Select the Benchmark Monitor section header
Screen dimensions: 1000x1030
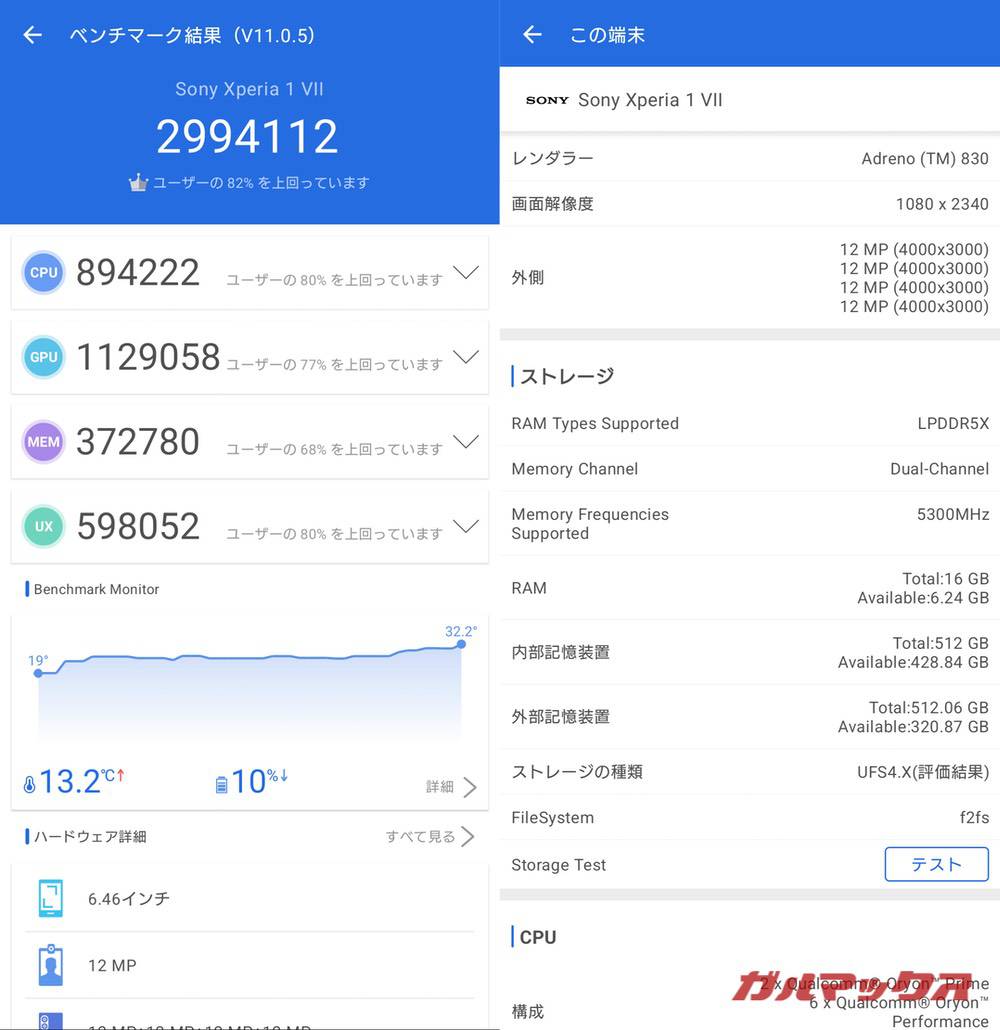click(96, 590)
